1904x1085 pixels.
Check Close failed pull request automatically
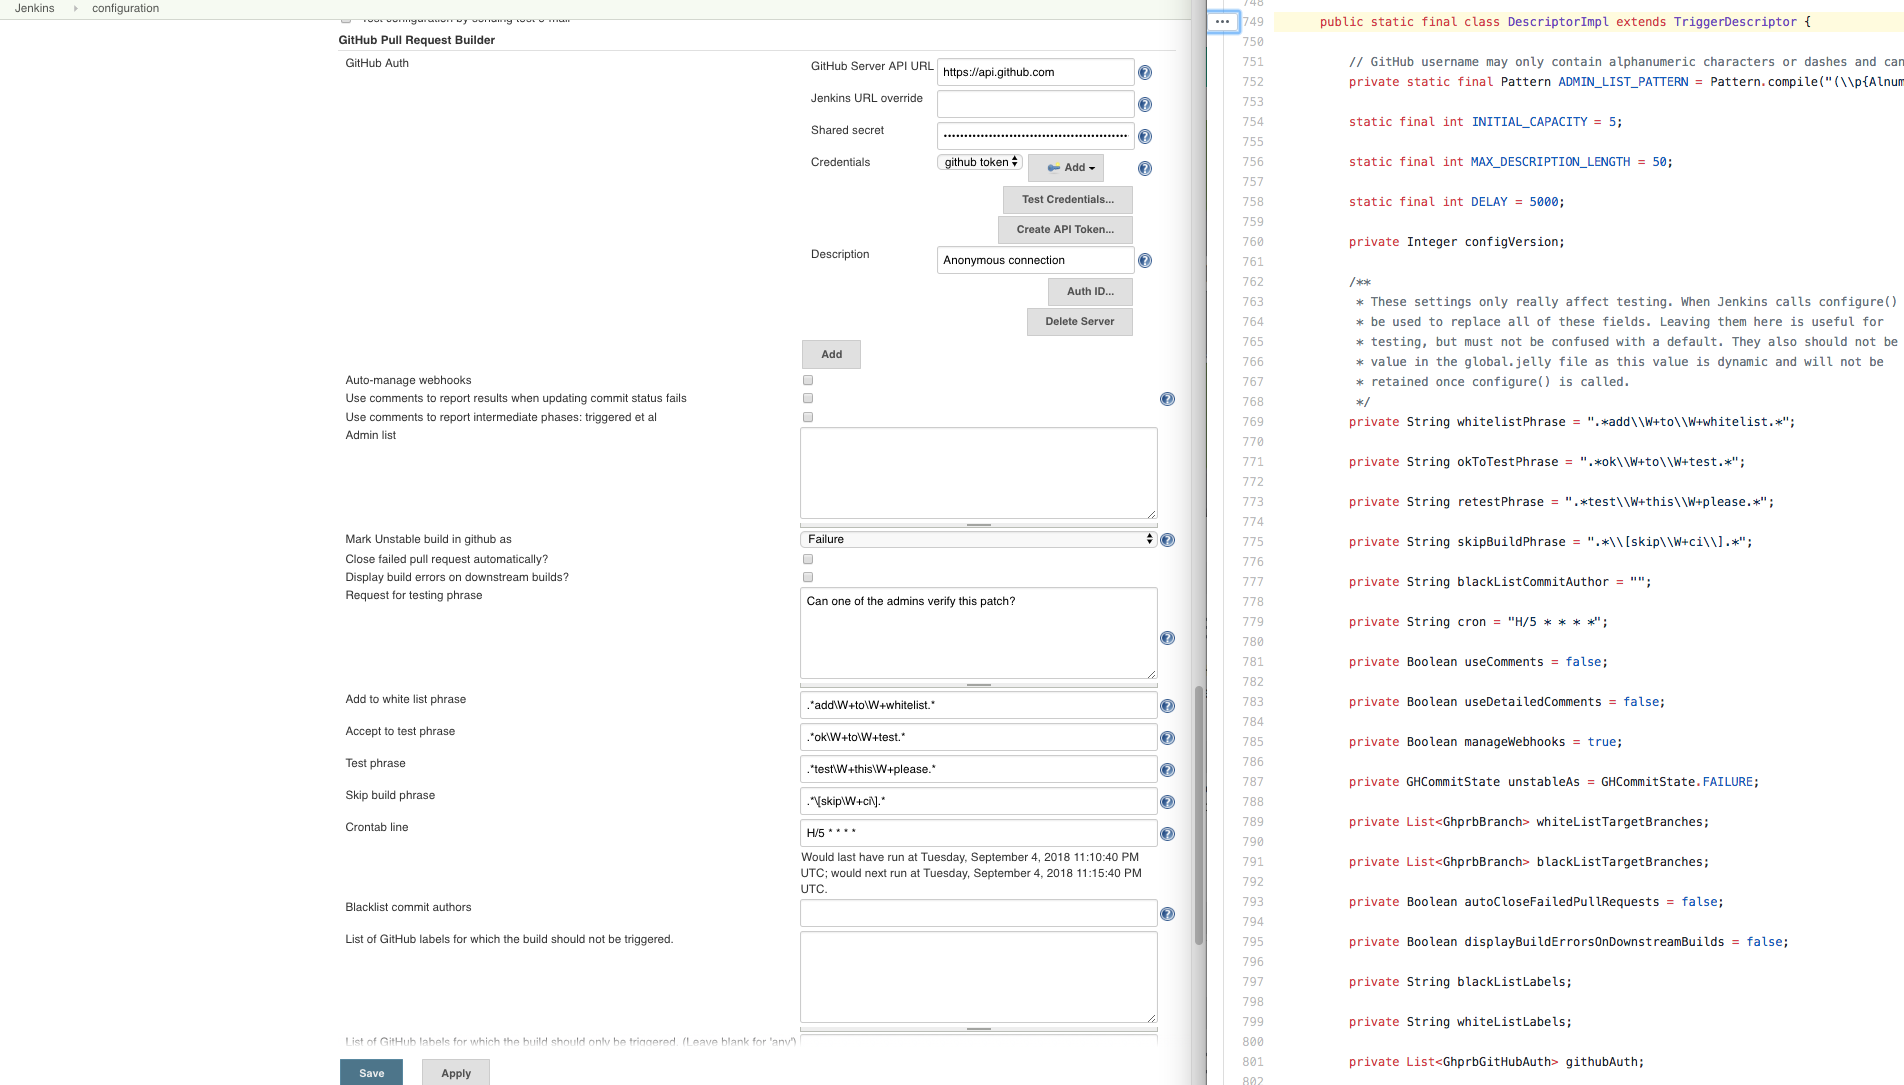[807, 559]
